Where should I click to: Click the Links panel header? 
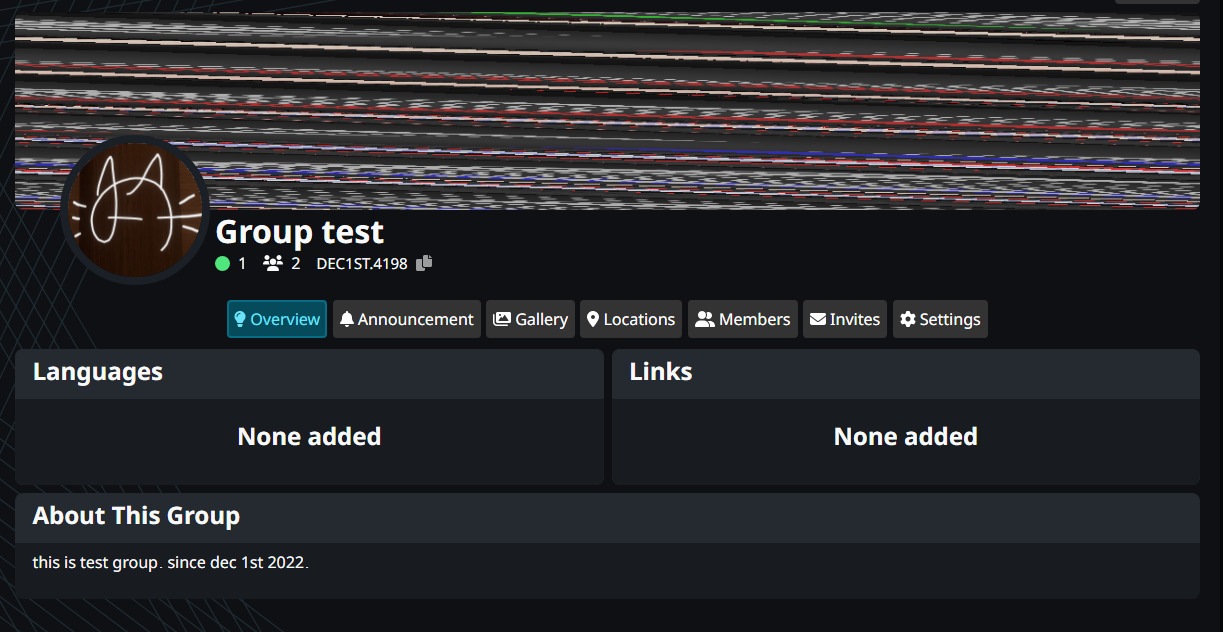tap(661, 373)
